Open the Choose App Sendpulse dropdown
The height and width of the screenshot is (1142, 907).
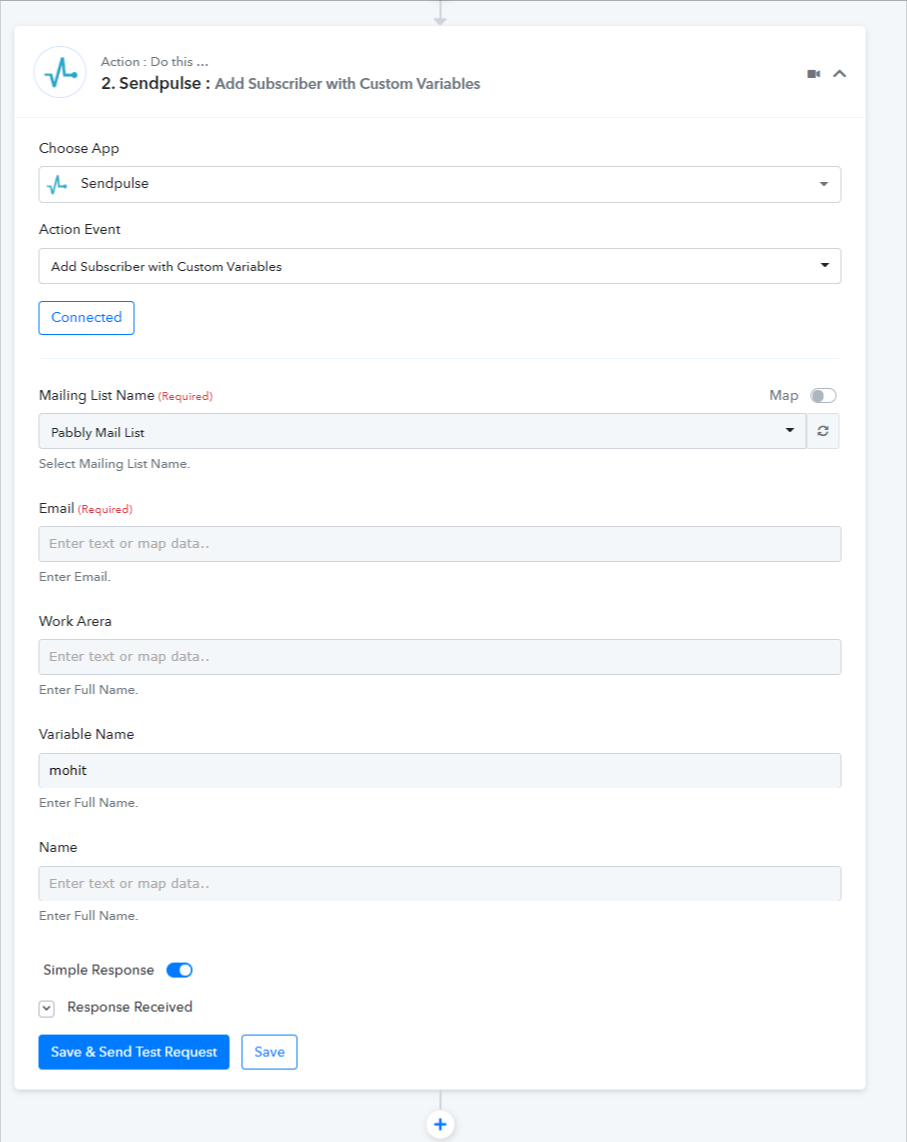(439, 184)
